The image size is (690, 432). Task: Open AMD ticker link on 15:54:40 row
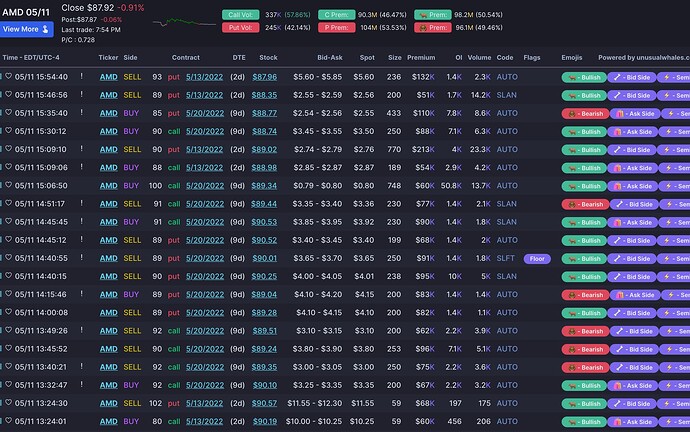click(x=109, y=77)
